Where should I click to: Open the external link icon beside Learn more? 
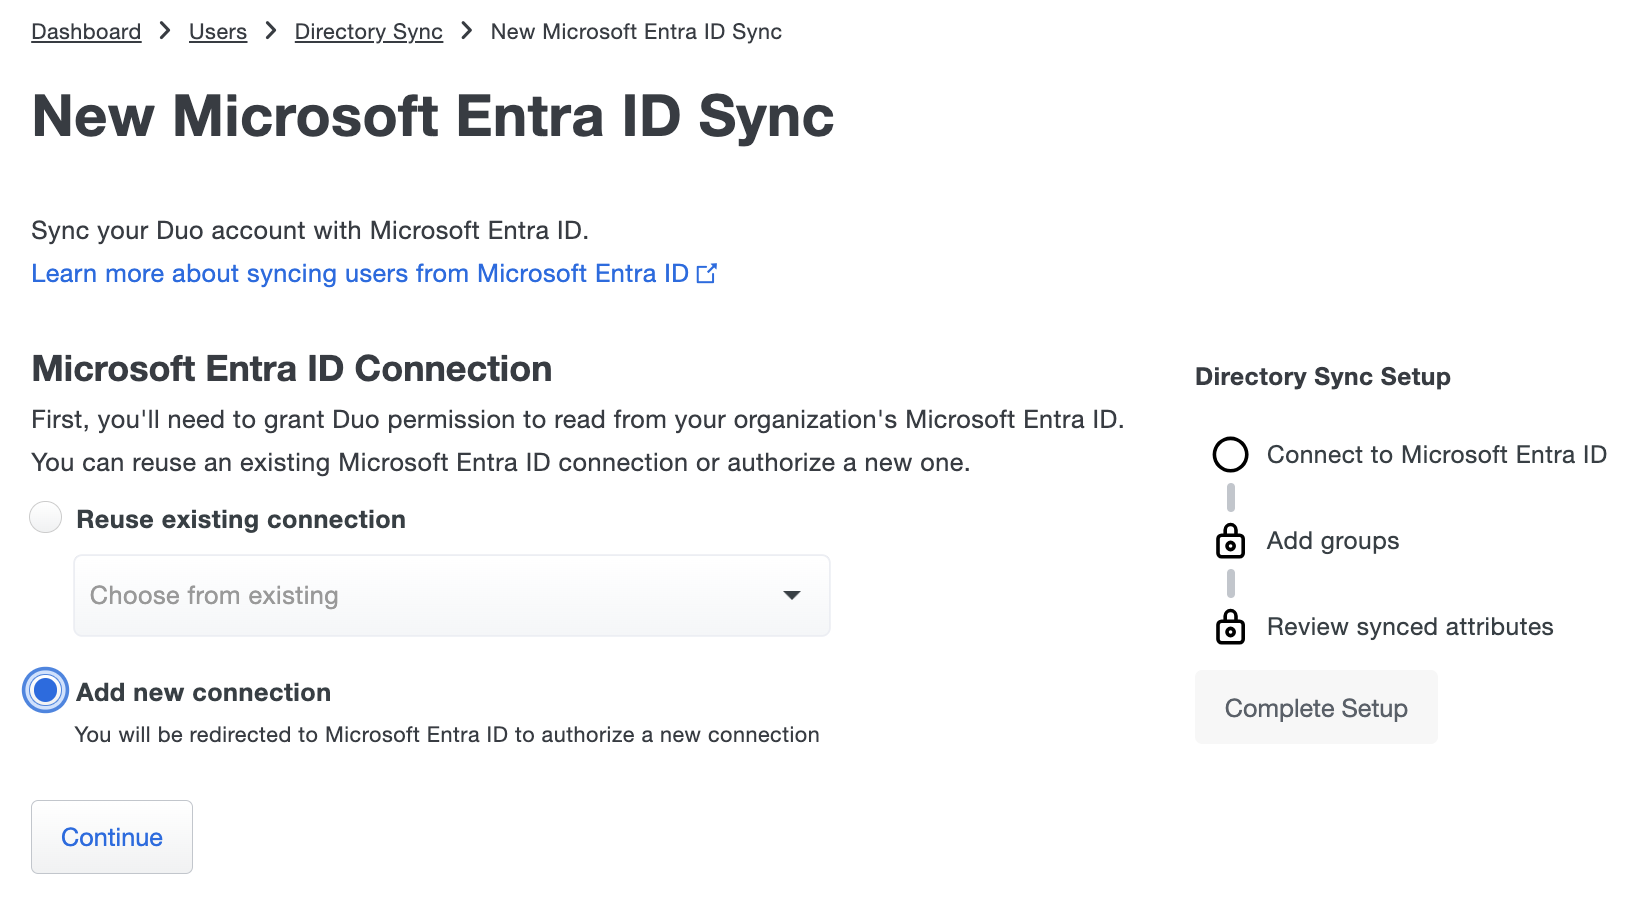click(708, 272)
